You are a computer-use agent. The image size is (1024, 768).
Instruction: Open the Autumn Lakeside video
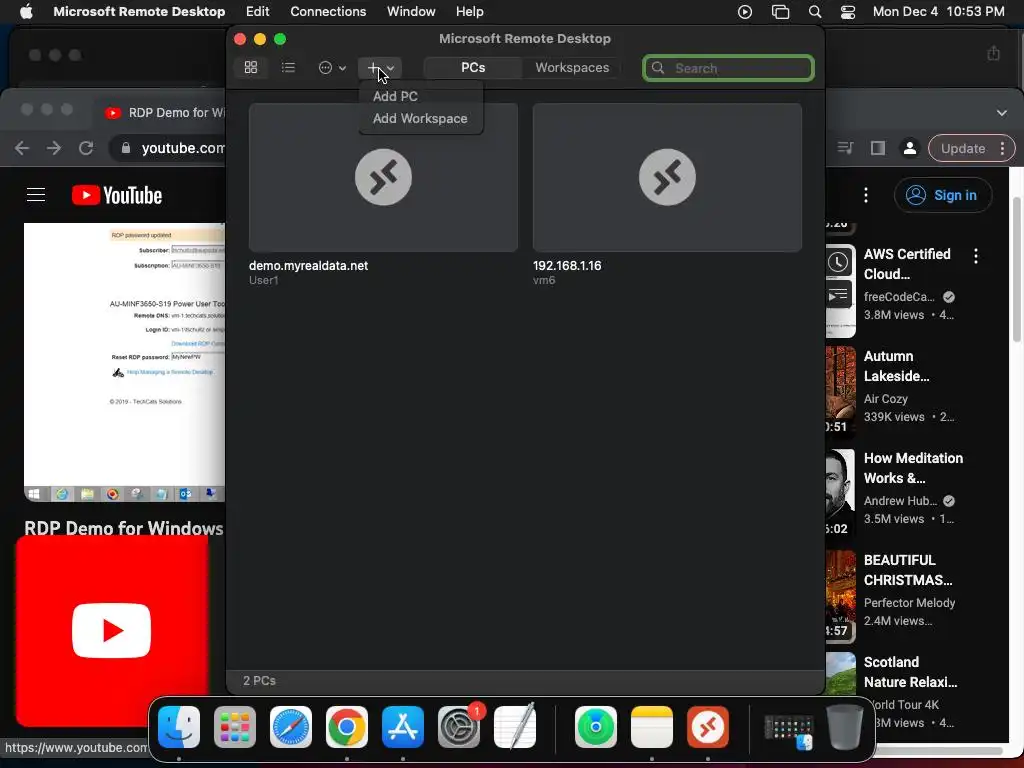pyautogui.click(x=896, y=366)
